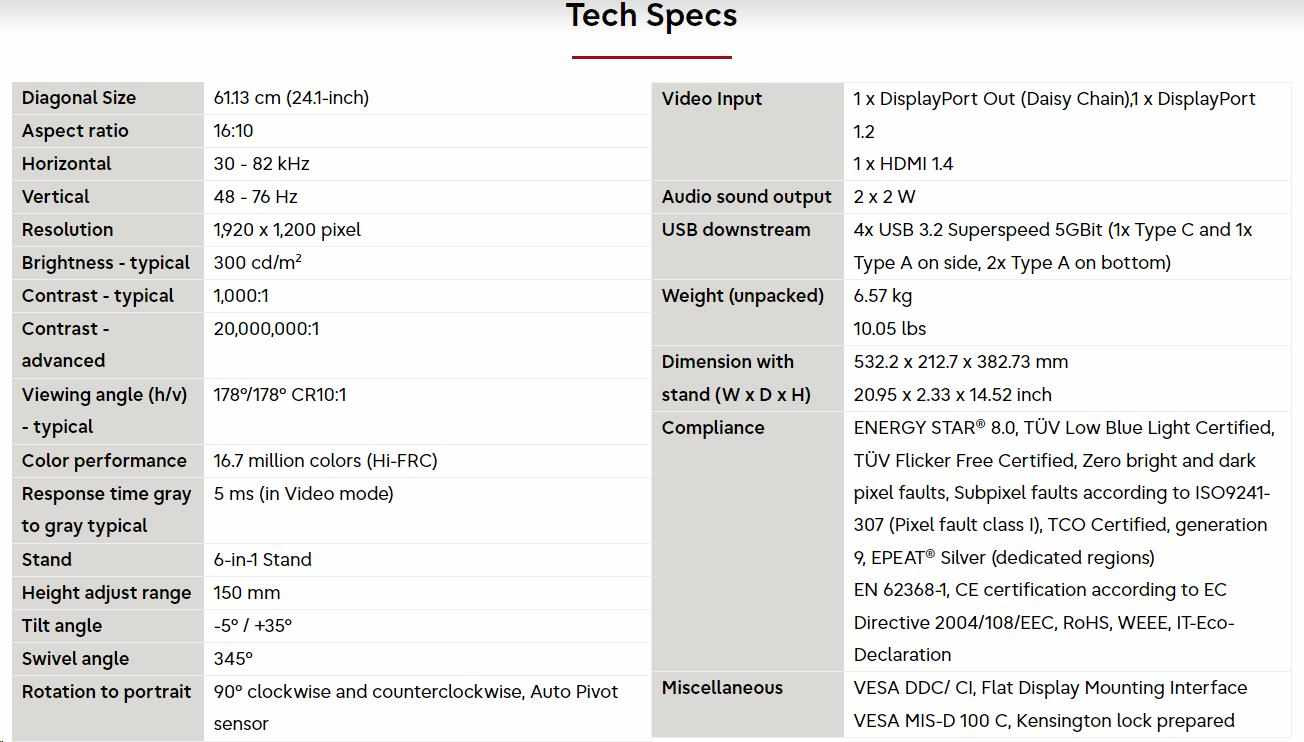Click the Audio sound output label

point(746,197)
